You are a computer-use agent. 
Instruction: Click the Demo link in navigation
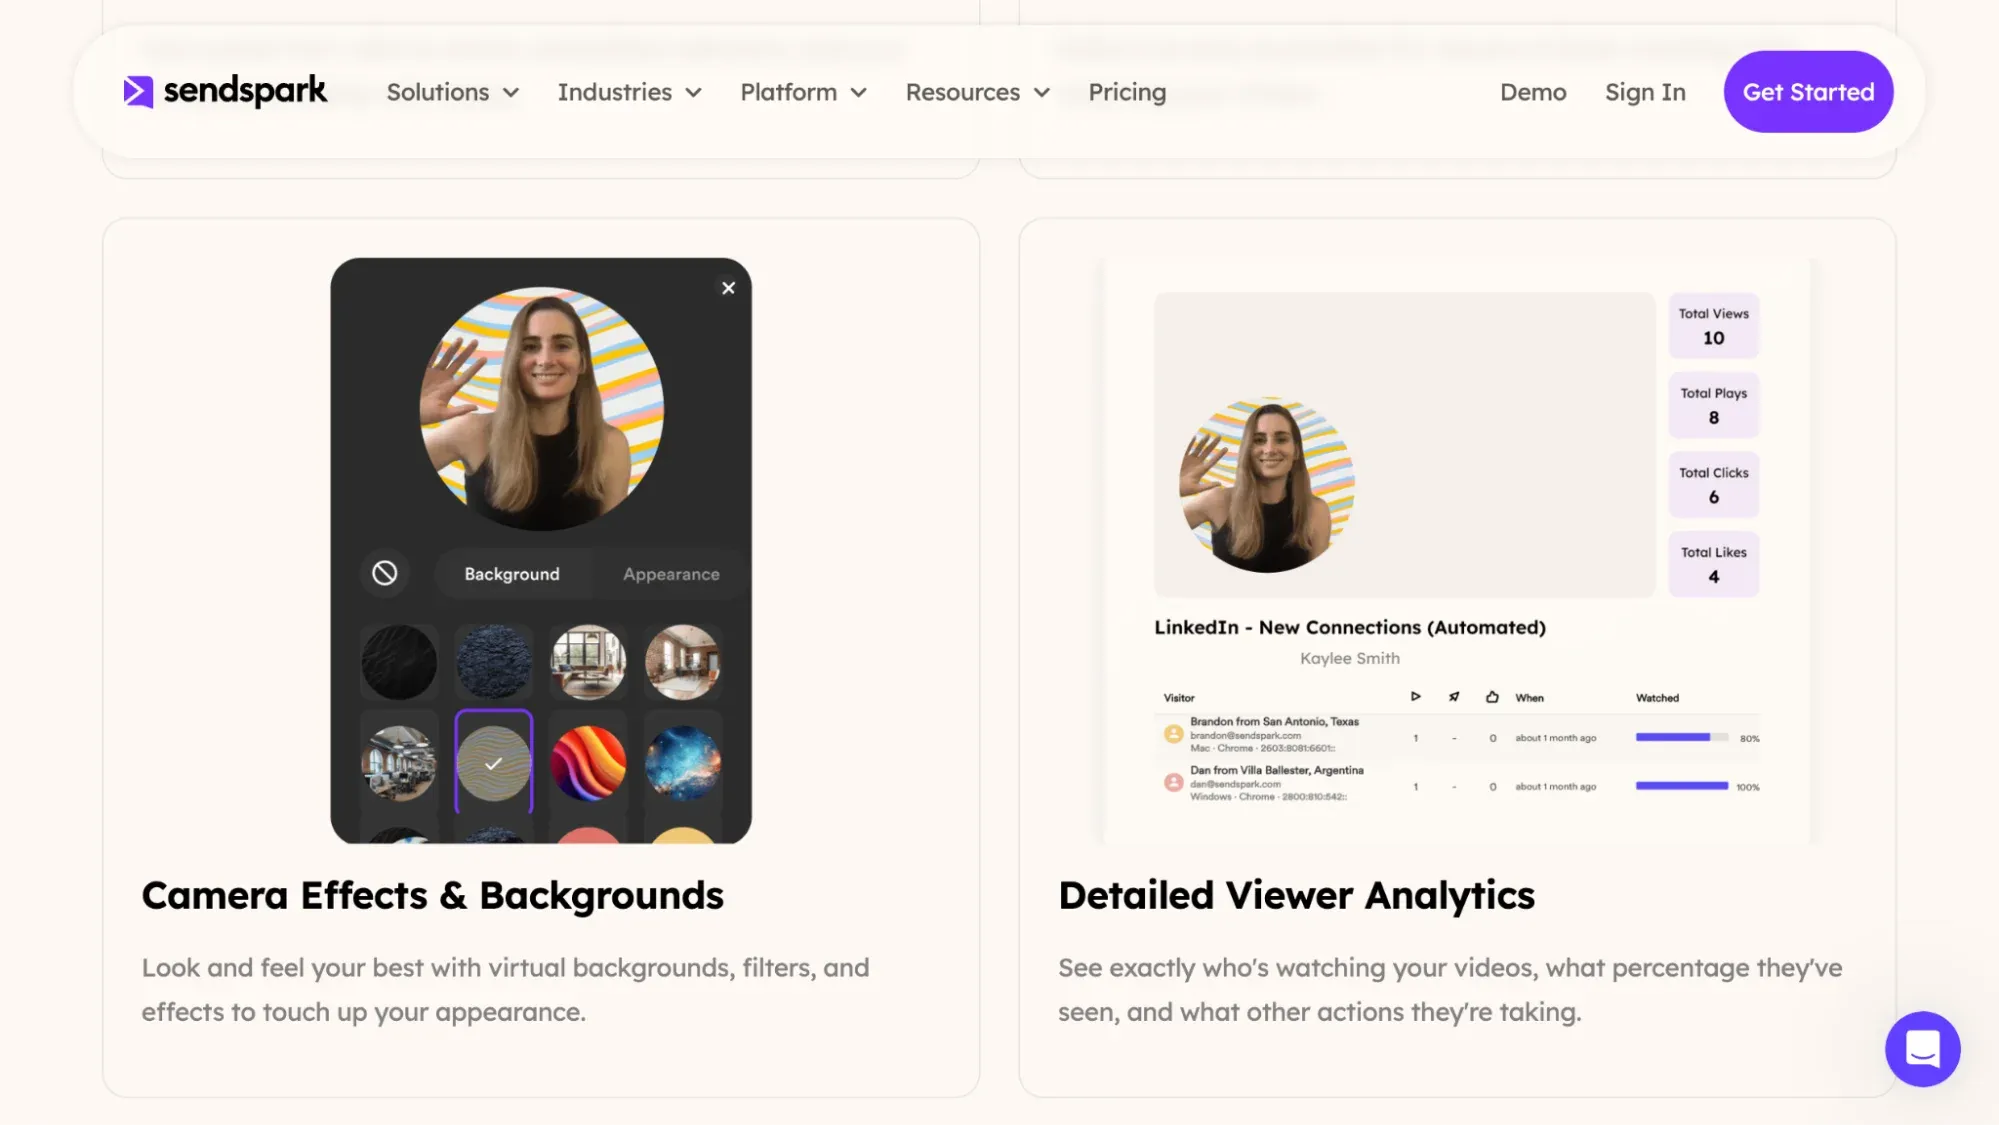coord(1532,91)
